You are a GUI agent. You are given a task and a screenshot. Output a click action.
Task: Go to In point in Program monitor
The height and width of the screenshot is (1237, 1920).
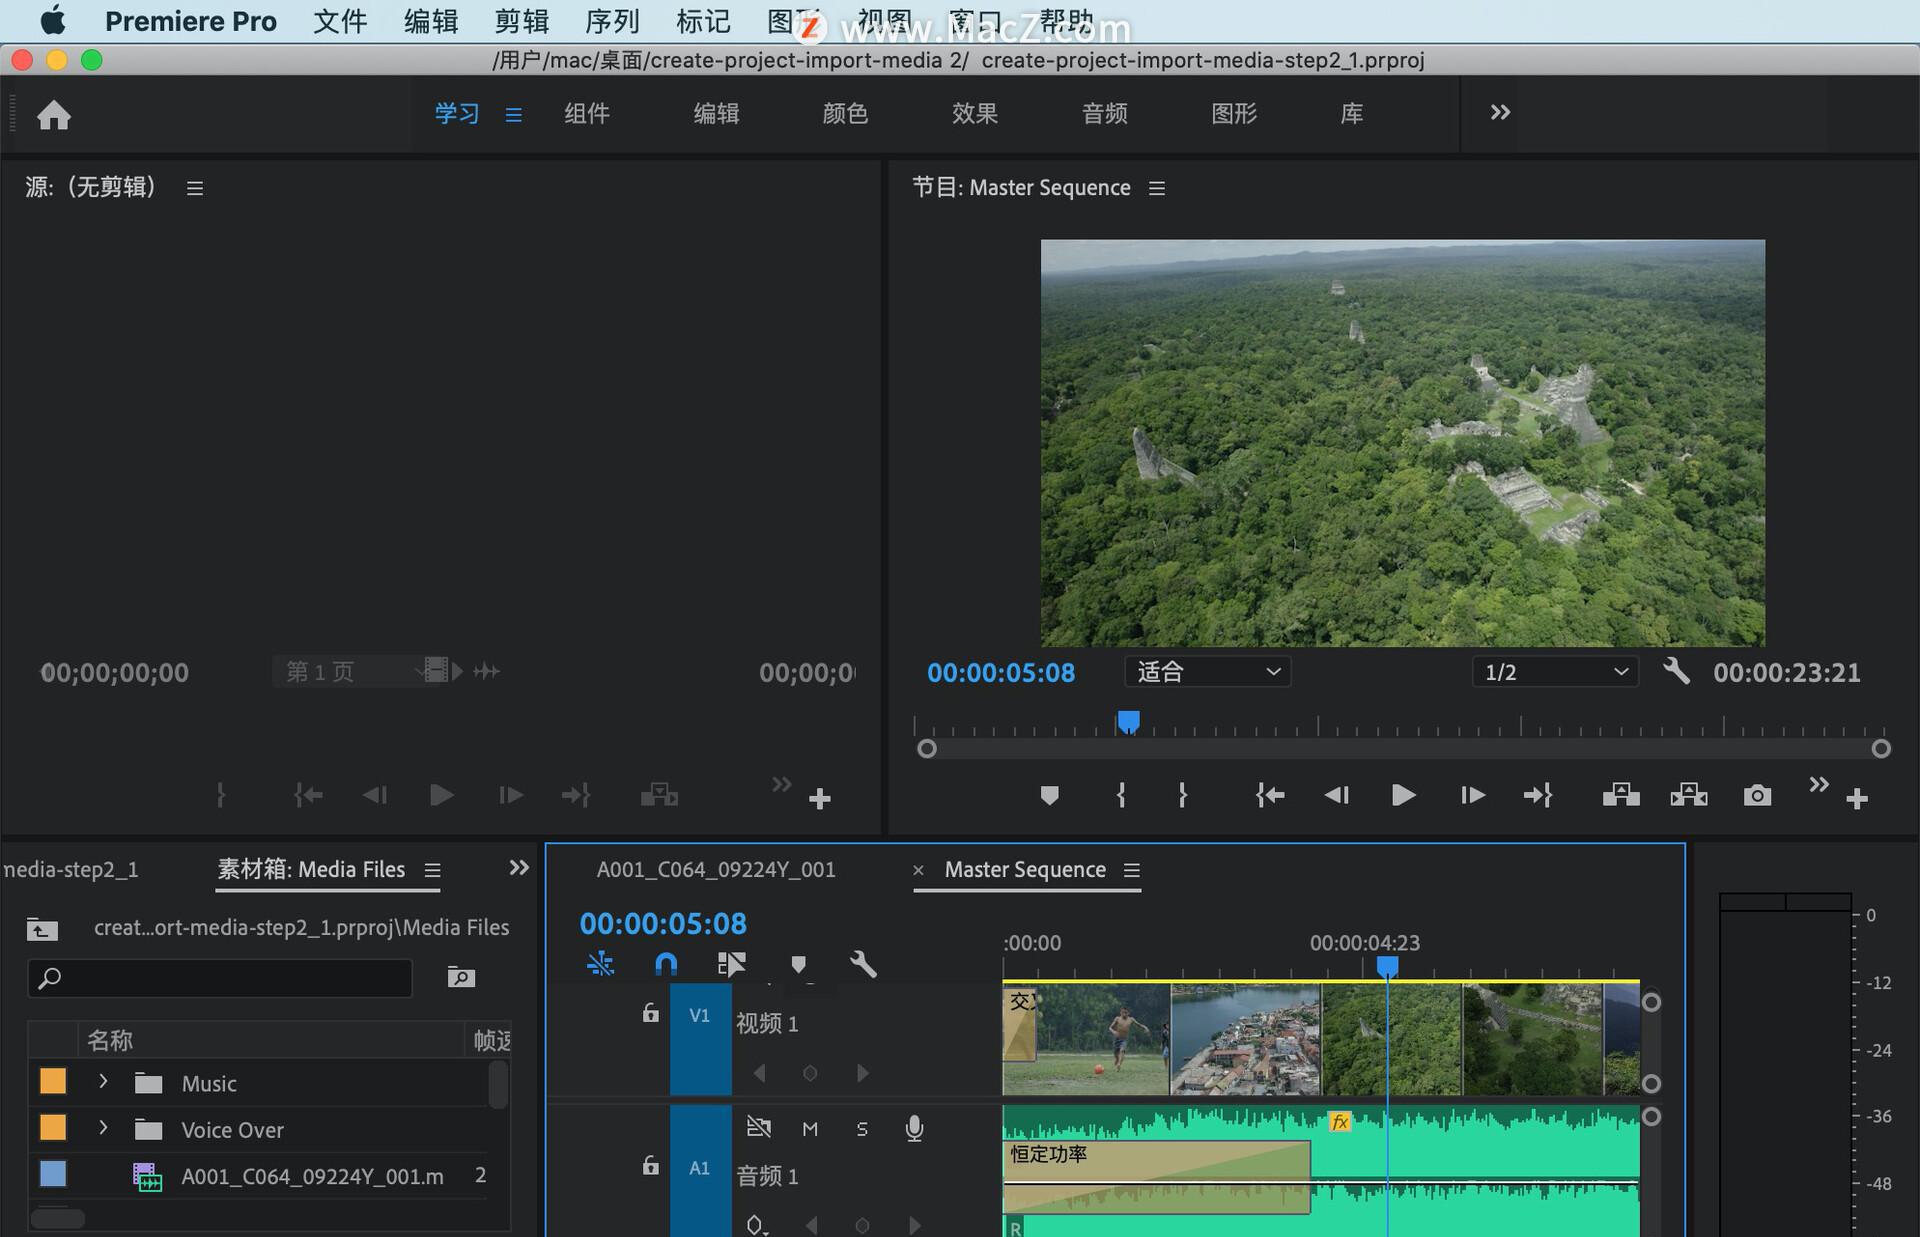click(x=1270, y=796)
